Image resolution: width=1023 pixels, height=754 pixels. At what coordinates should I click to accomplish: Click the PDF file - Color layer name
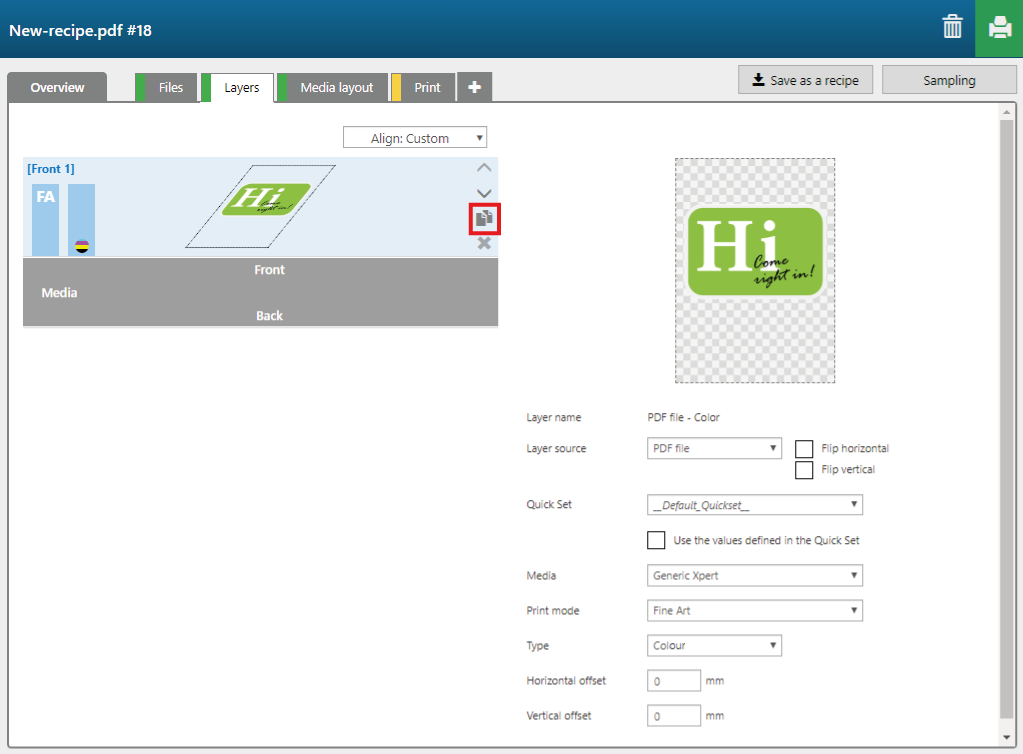(x=683, y=417)
